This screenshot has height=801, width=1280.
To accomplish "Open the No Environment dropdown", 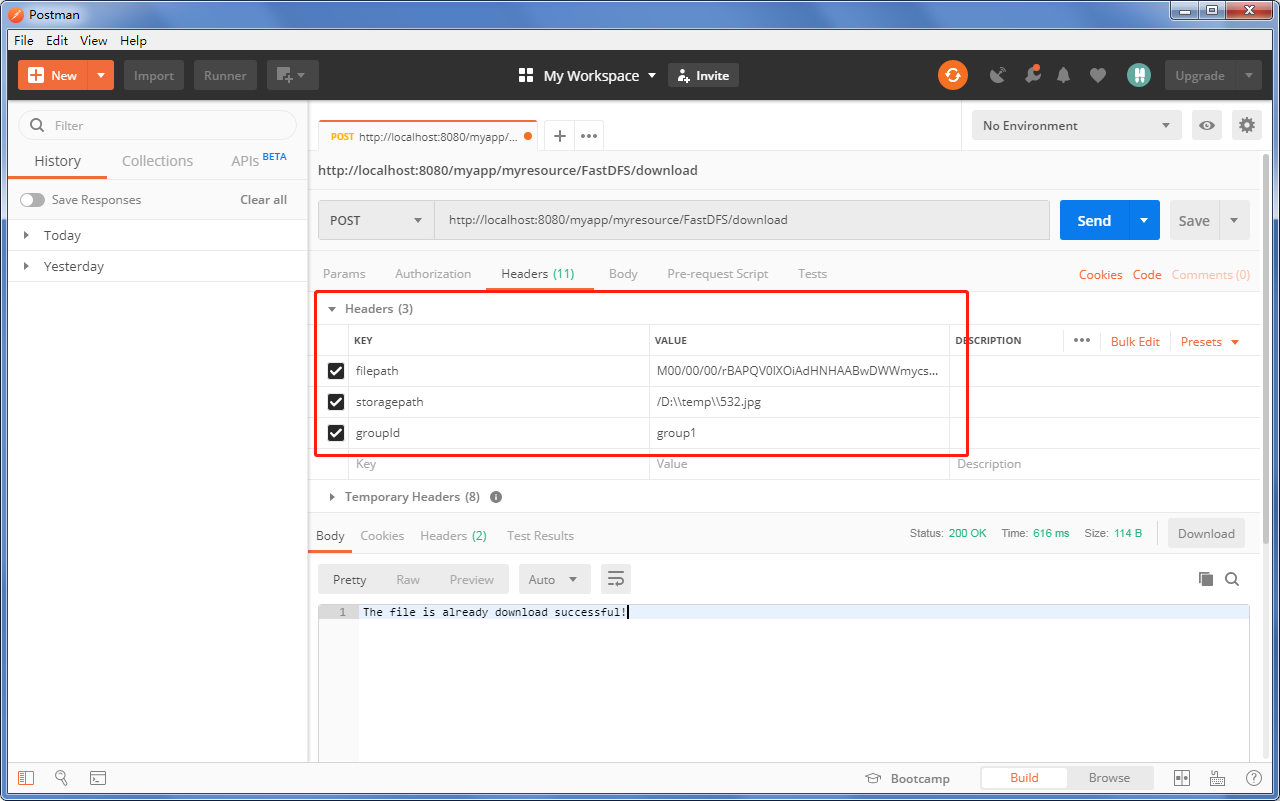I will [1076, 125].
